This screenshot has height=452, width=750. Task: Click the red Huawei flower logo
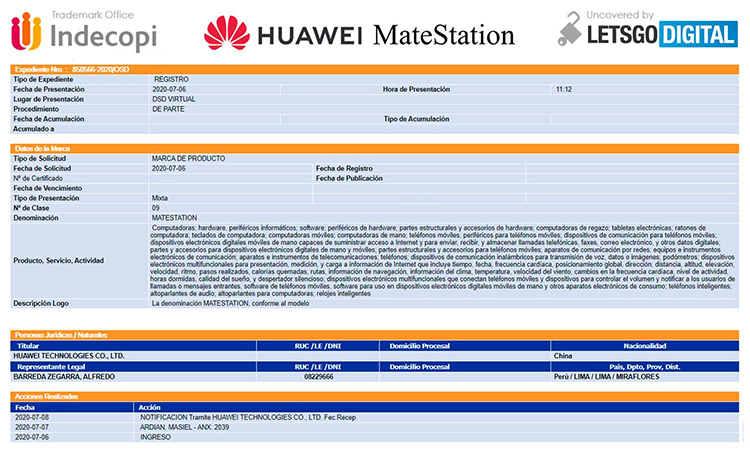(x=227, y=33)
